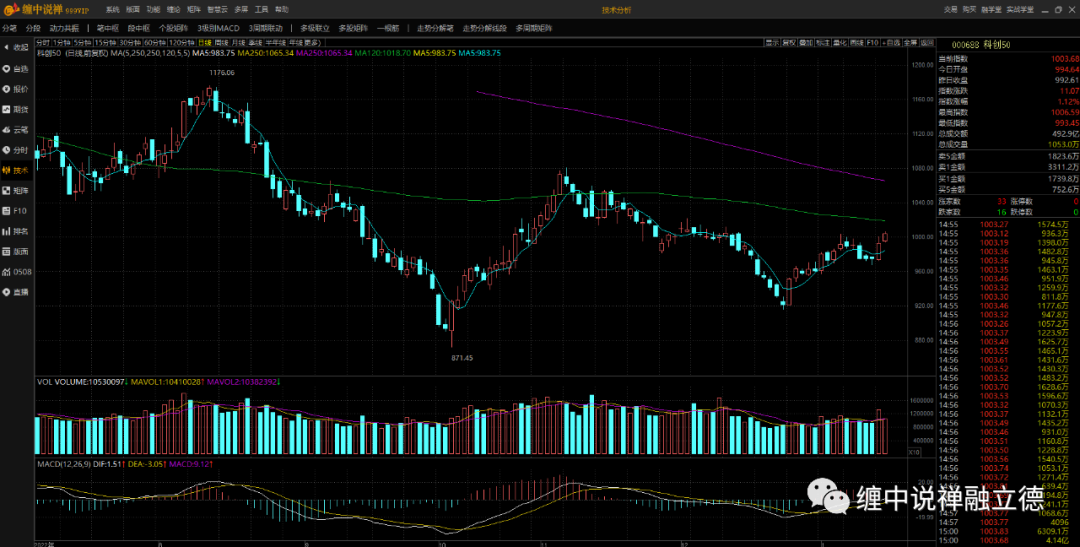This screenshot has width=1080, height=547.
Task: Select 多级联立 toolbar item
Action: (315, 29)
